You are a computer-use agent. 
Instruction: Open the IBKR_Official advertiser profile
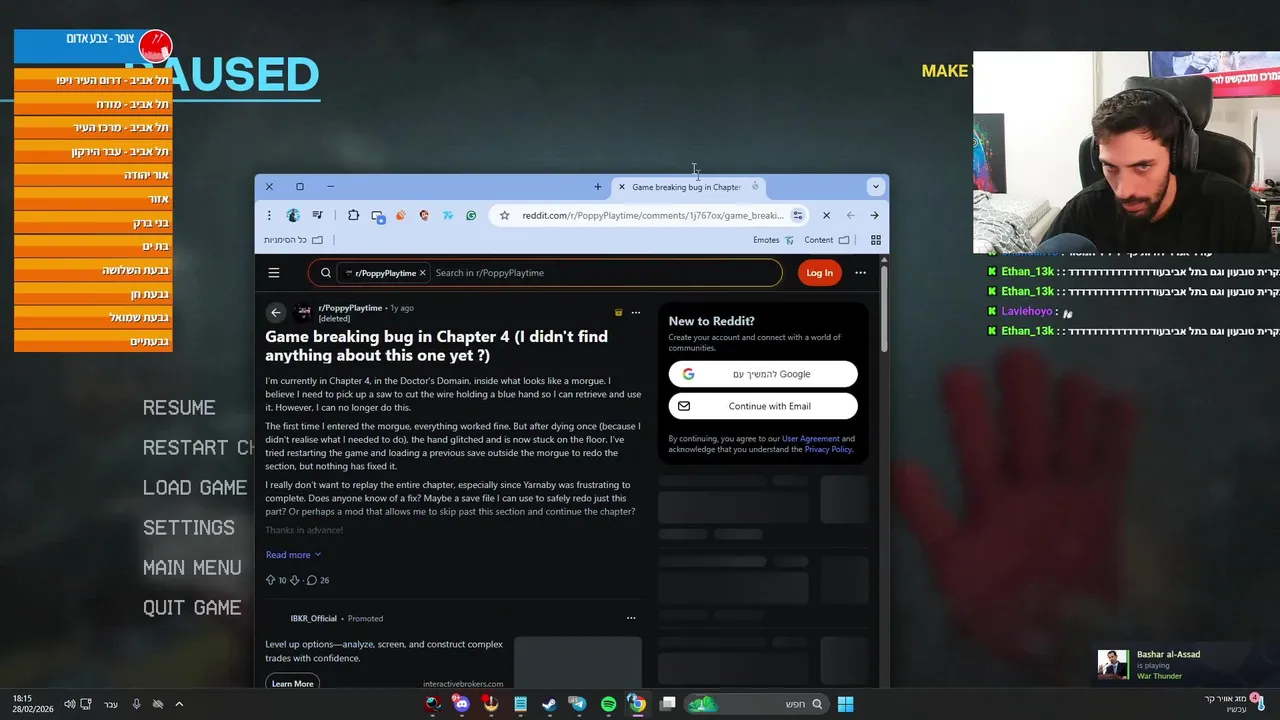click(313, 618)
